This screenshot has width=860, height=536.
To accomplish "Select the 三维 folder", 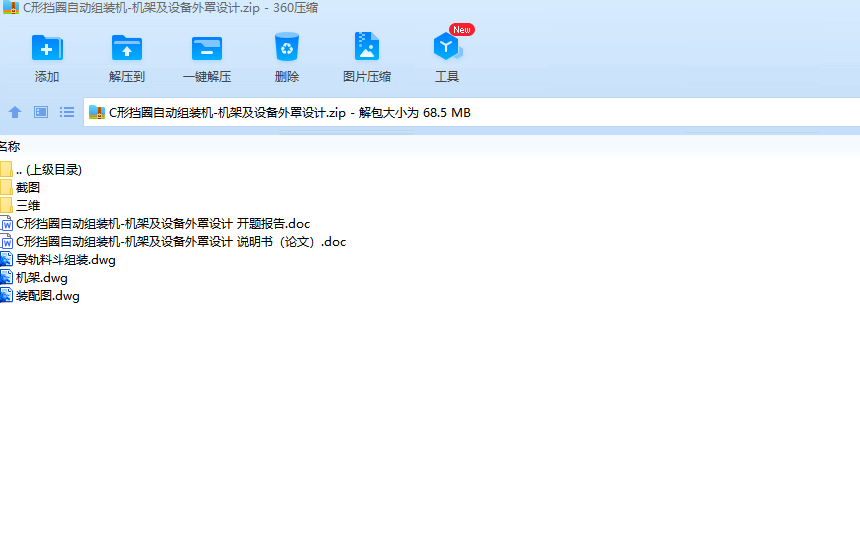I will tap(21, 206).
